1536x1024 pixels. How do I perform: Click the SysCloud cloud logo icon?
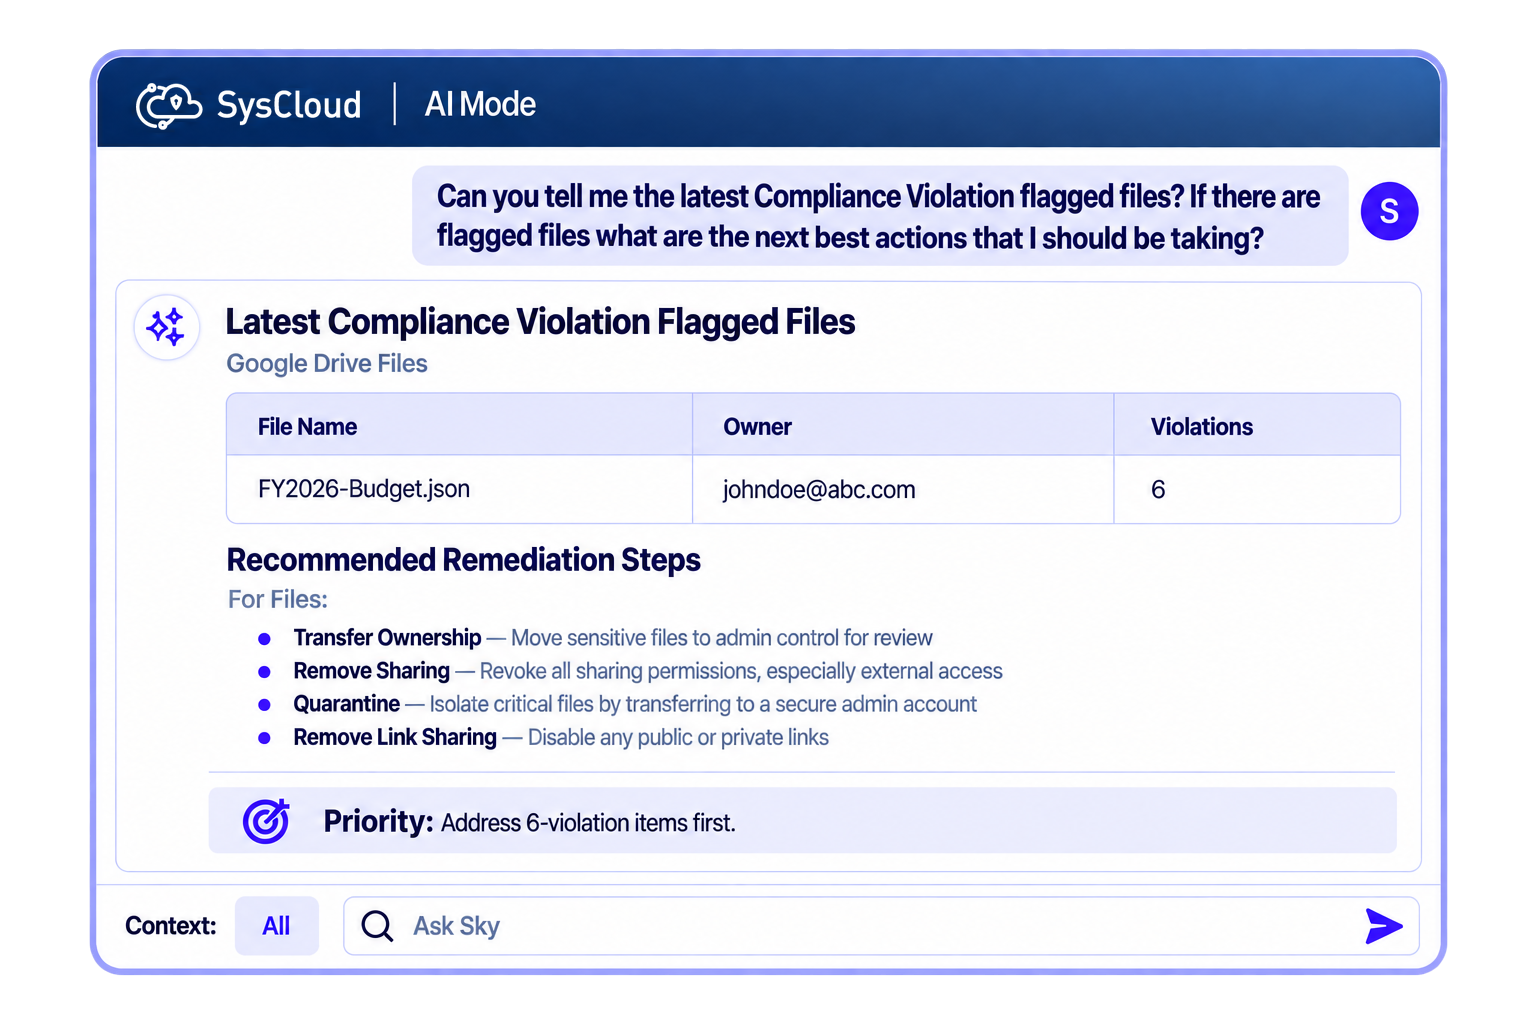169,105
